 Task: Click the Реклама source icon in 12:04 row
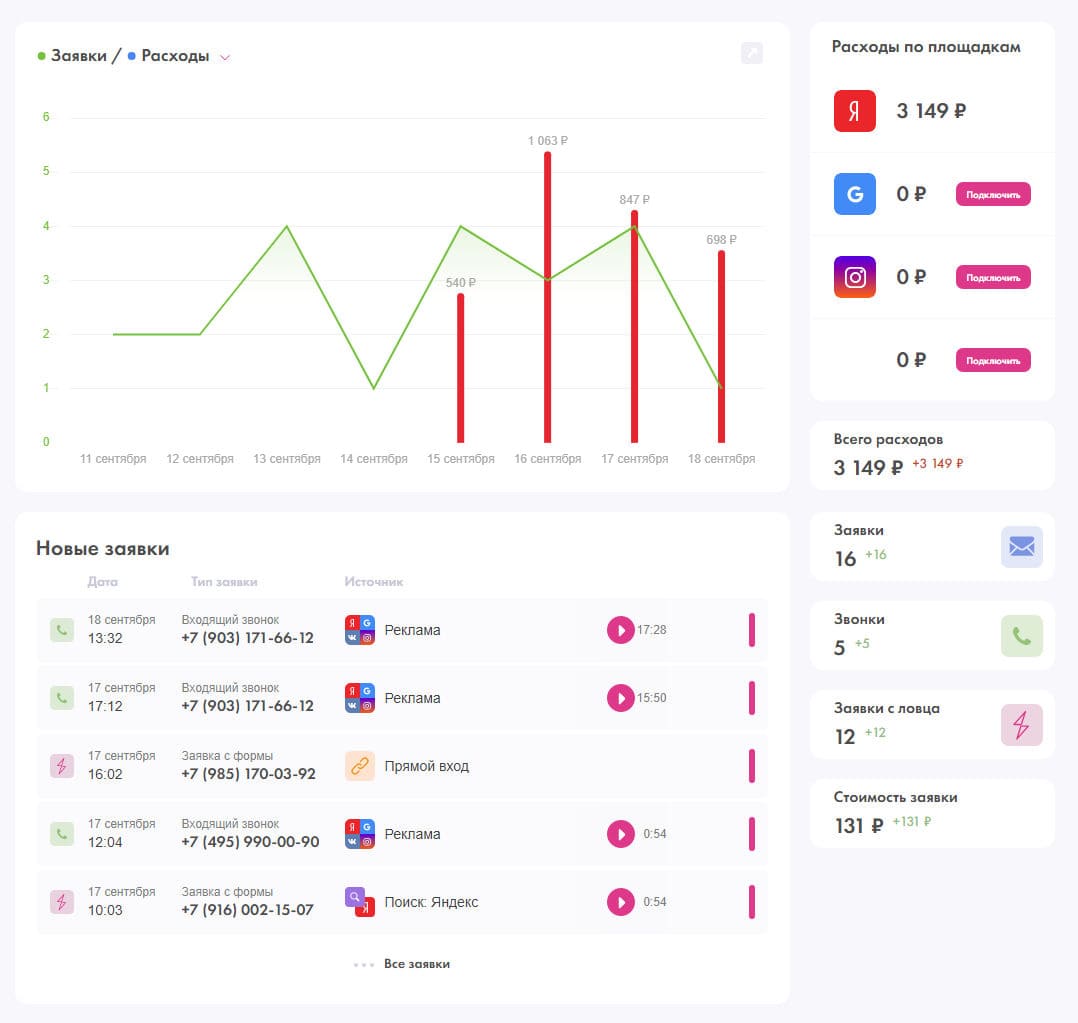[360, 834]
